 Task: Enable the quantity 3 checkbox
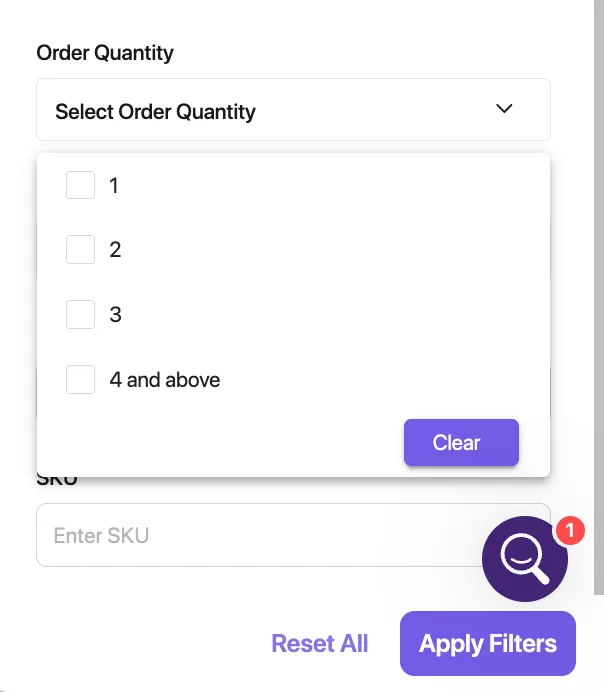coord(80,315)
